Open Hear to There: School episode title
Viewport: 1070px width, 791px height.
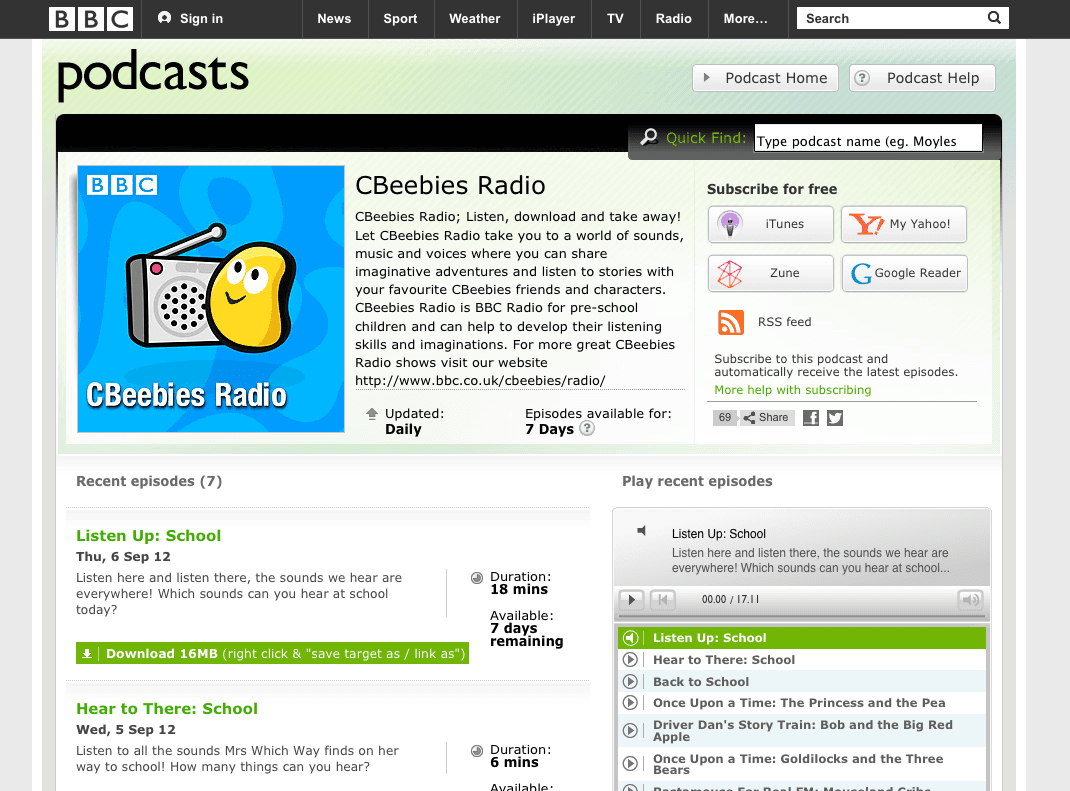tap(167, 708)
